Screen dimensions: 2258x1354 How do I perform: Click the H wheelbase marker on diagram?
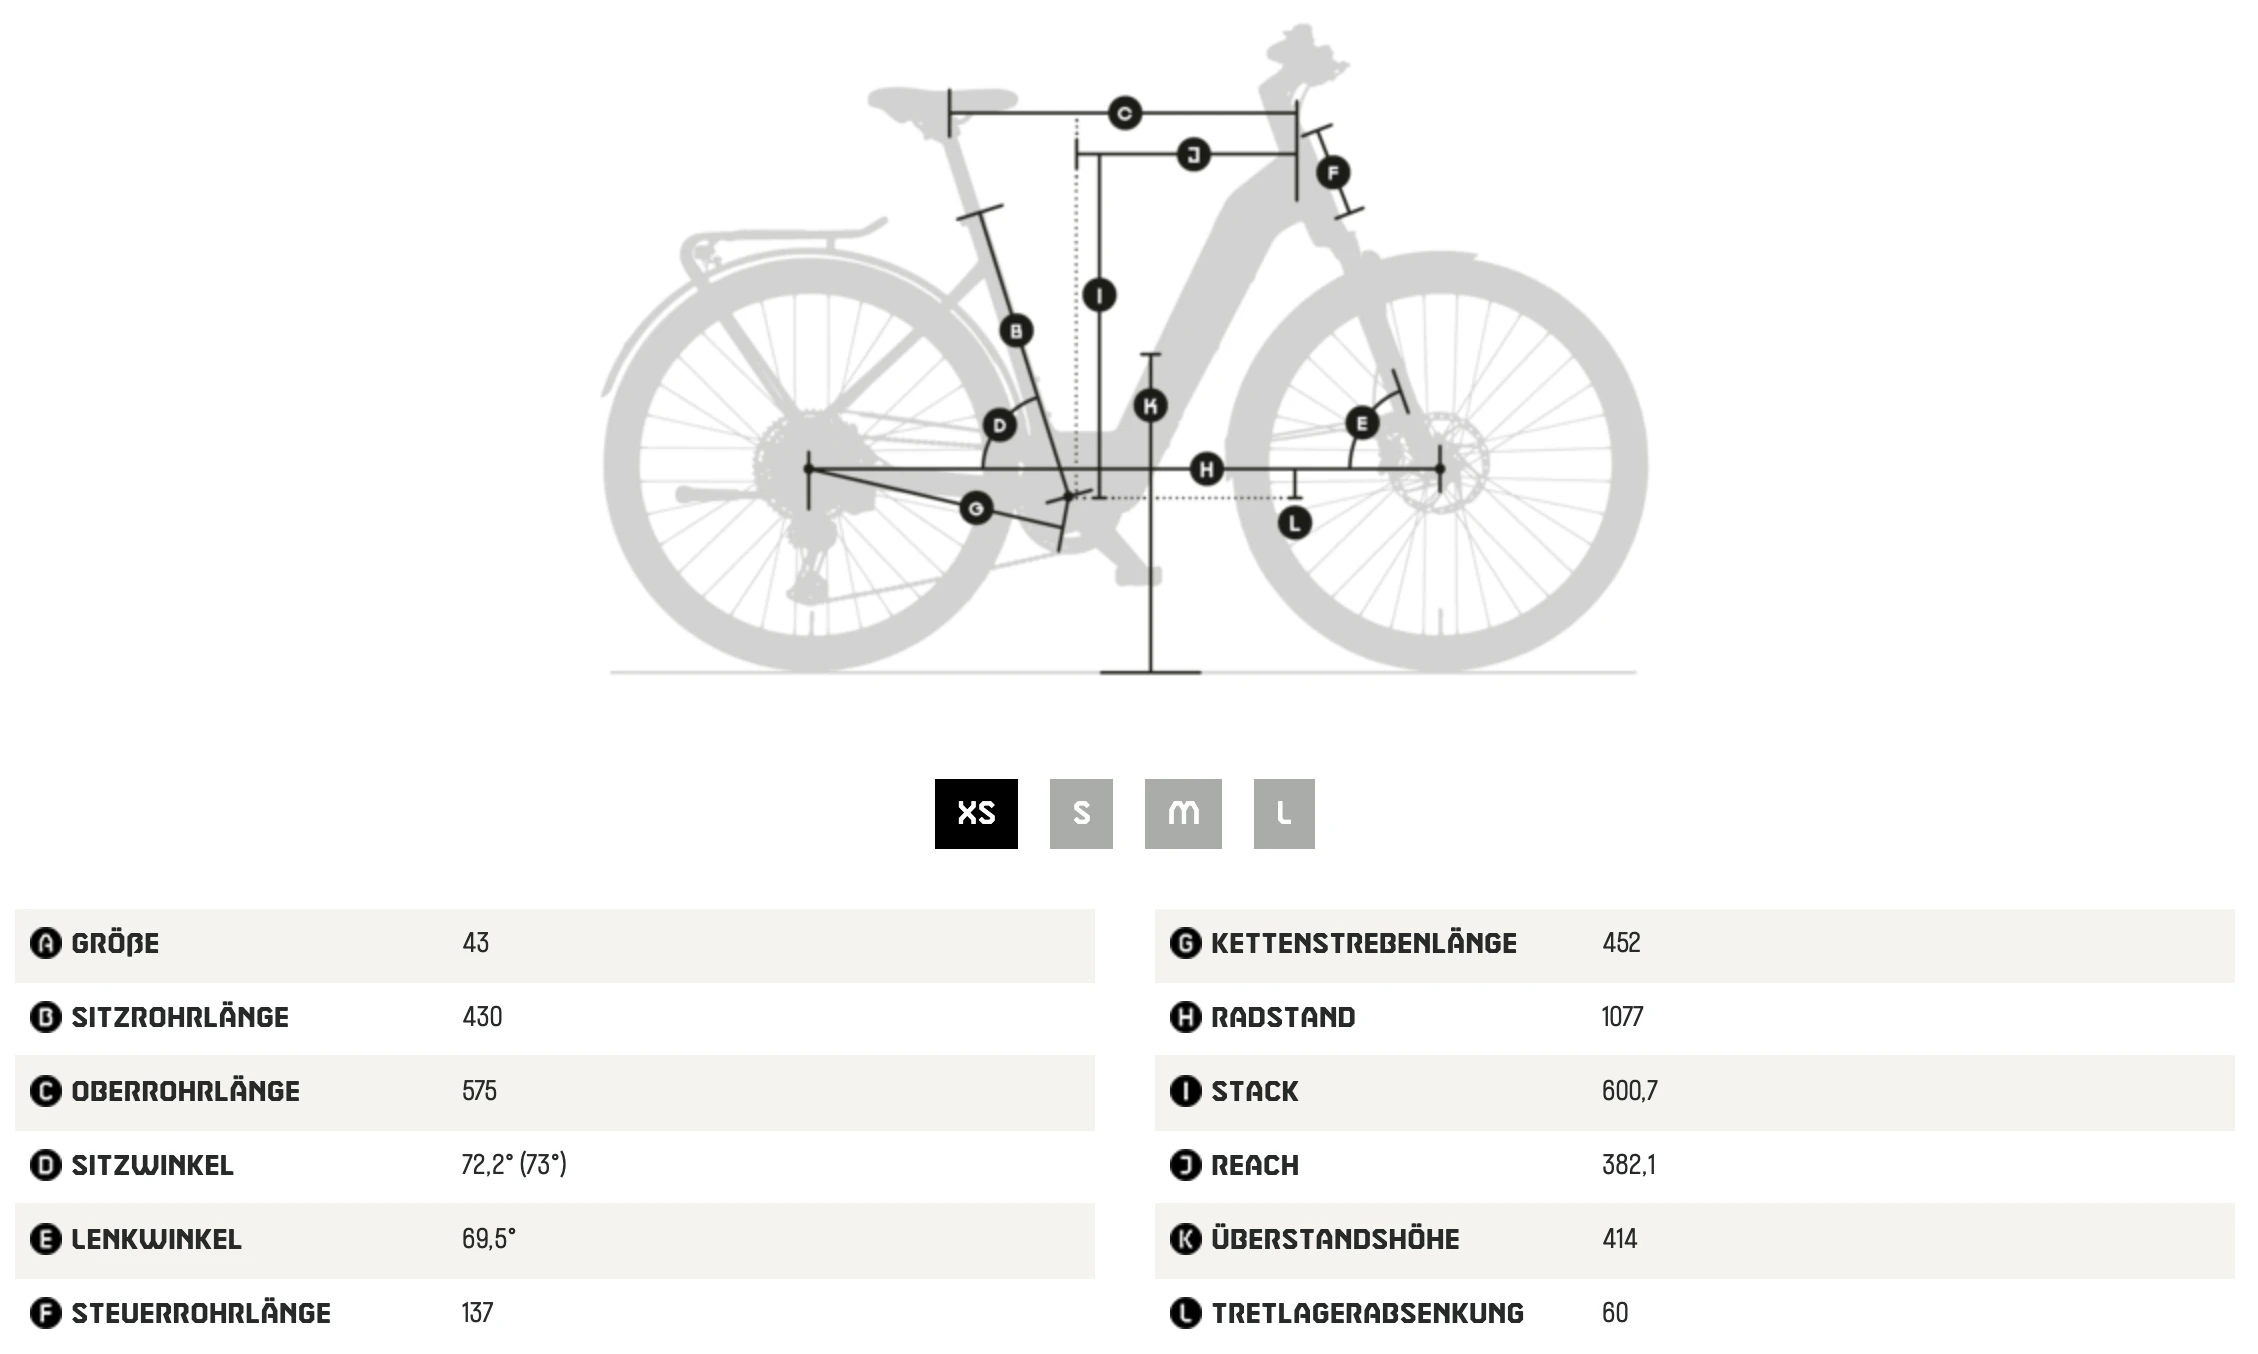tap(1207, 469)
